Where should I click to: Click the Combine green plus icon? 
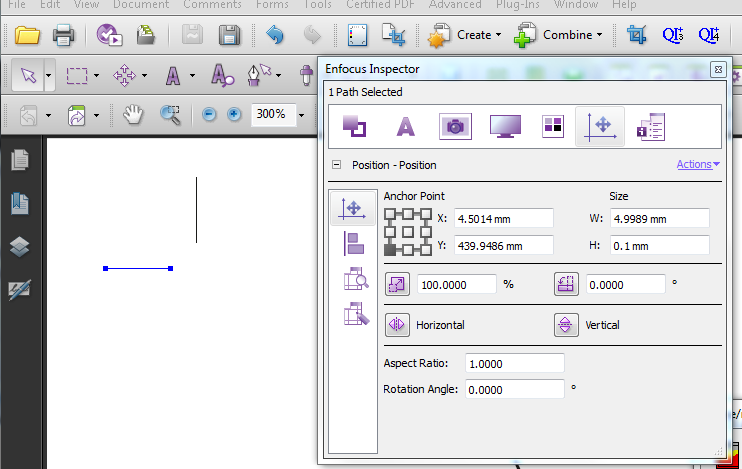click(x=525, y=35)
